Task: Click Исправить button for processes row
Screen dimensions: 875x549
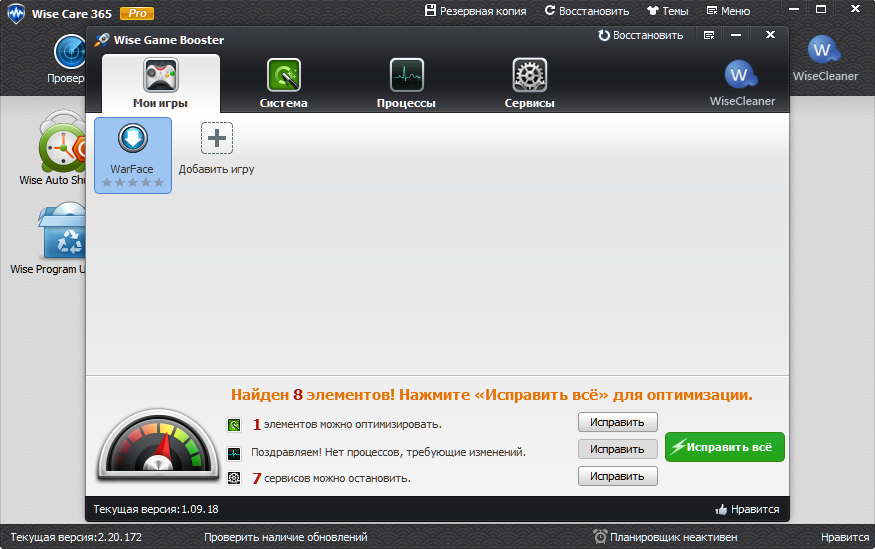Action: pyautogui.click(x=617, y=449)
